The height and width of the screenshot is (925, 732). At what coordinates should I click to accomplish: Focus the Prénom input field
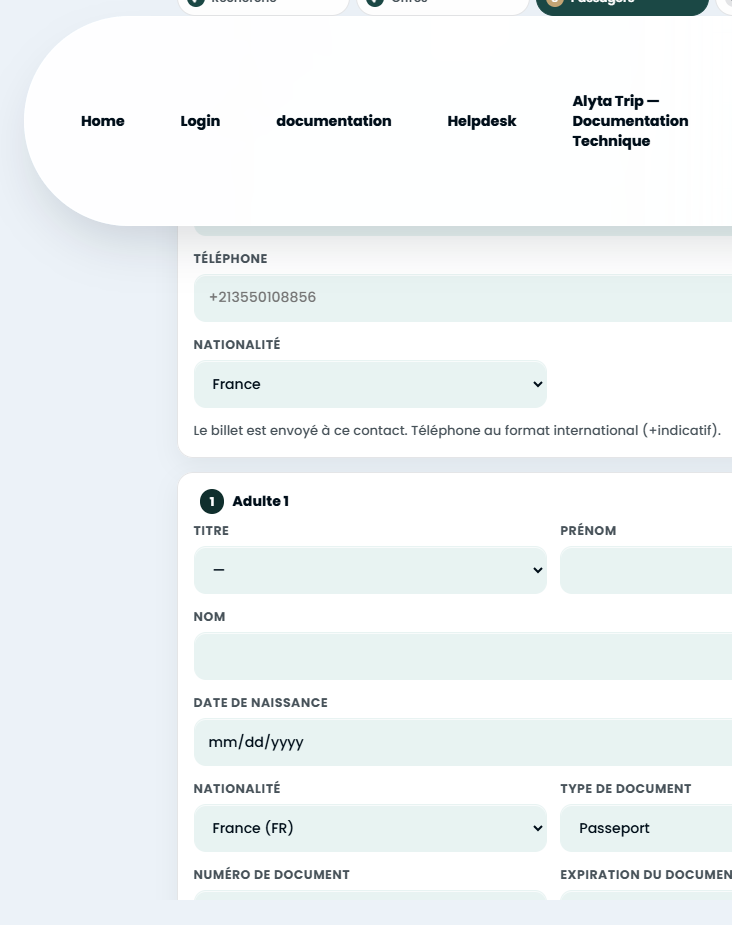click(x=646, y=570)
